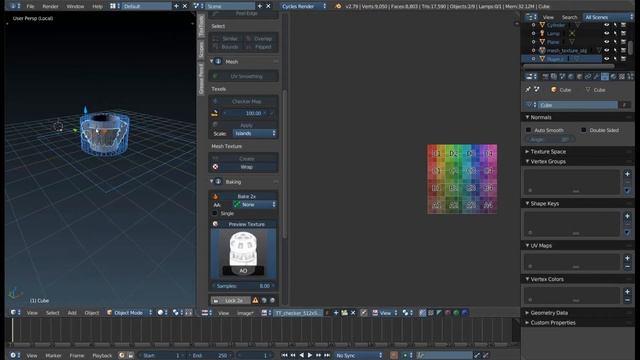Click the timeline End frame field
Screen dimensions: 640x360
pos(211,356)
